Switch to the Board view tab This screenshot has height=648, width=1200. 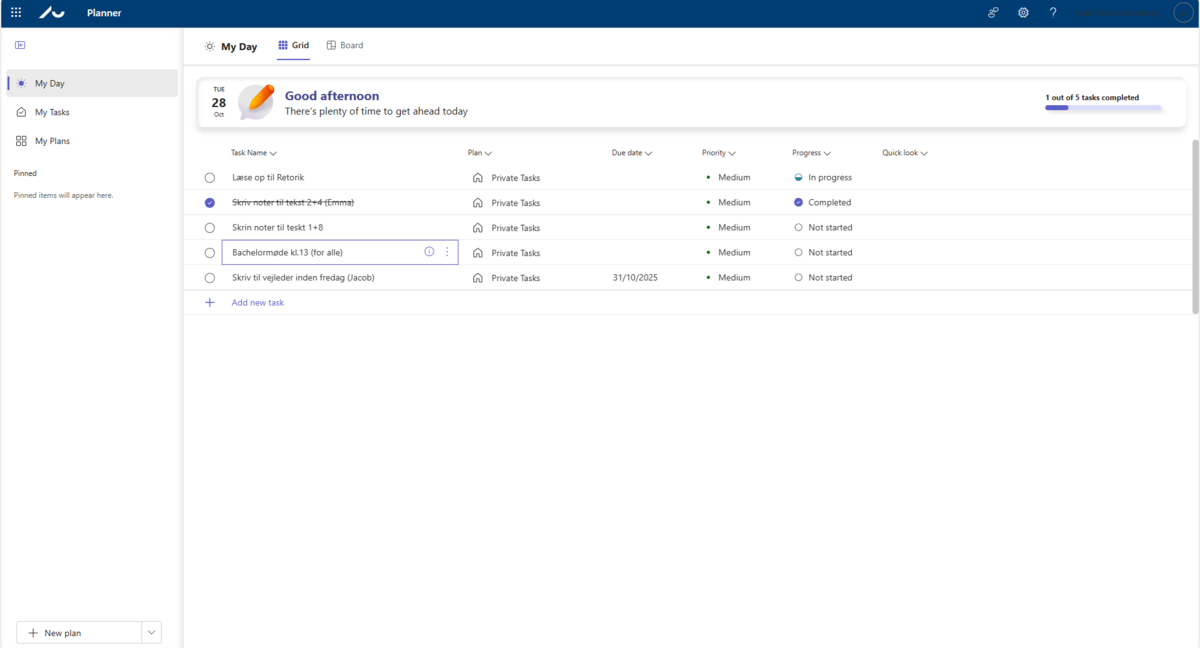345,46
